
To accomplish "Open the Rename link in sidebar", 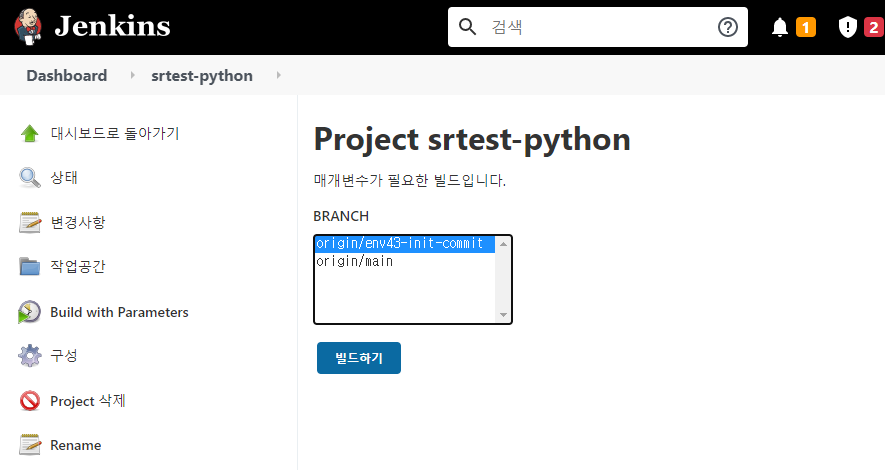I will 76,445.
